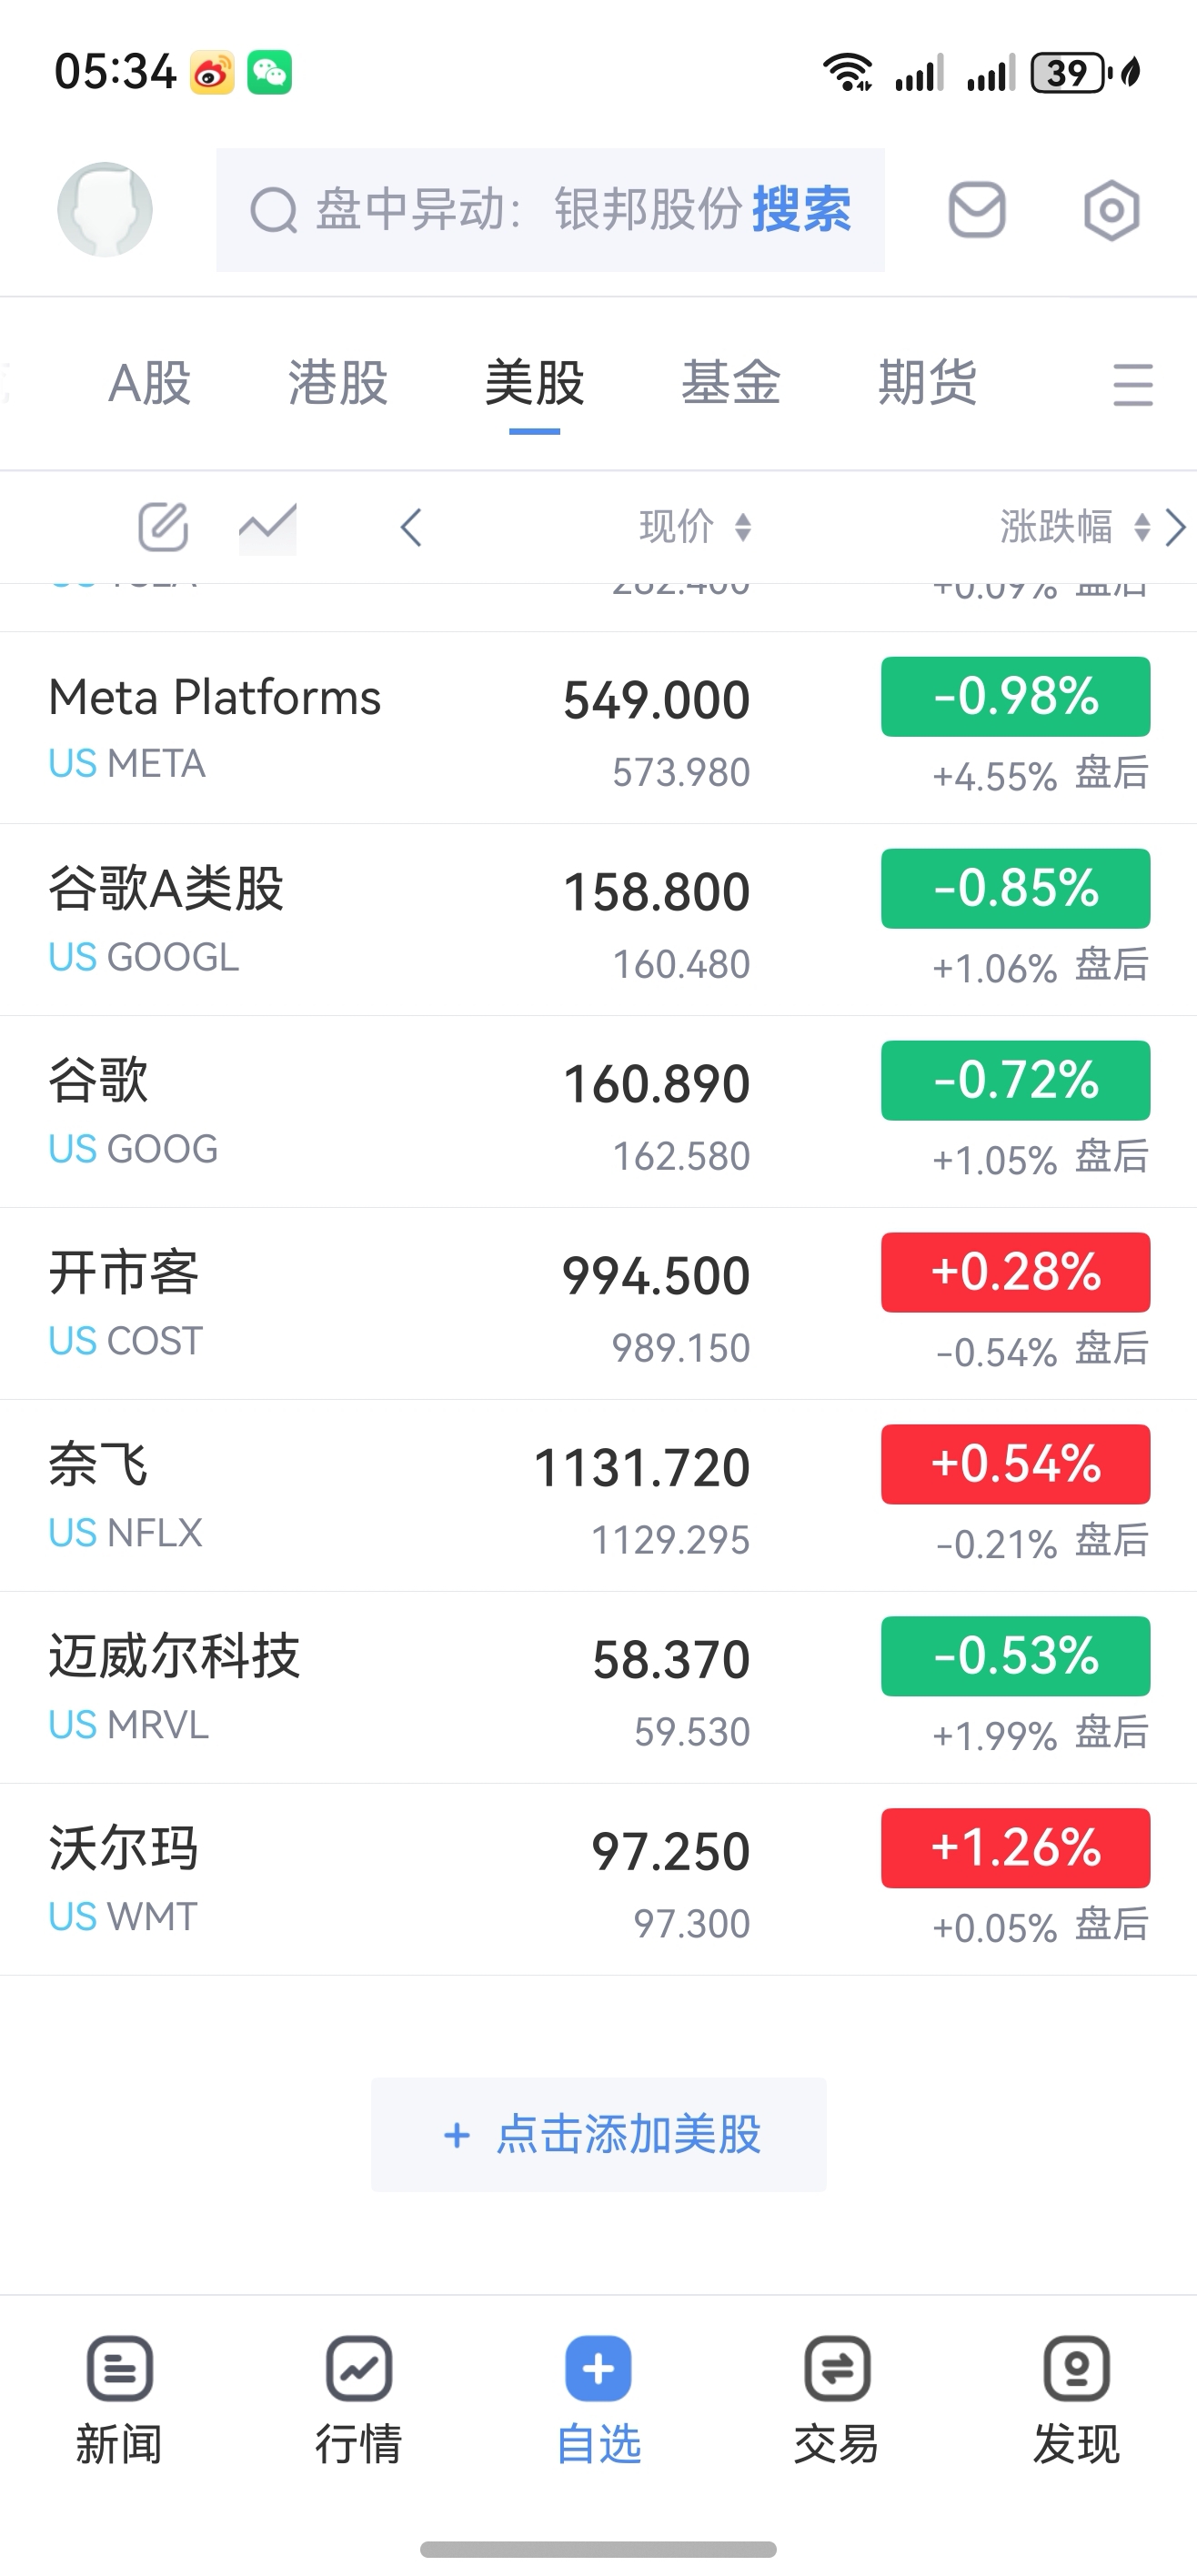
Task: Open the hexagon settings icon
Action: 1111,210
